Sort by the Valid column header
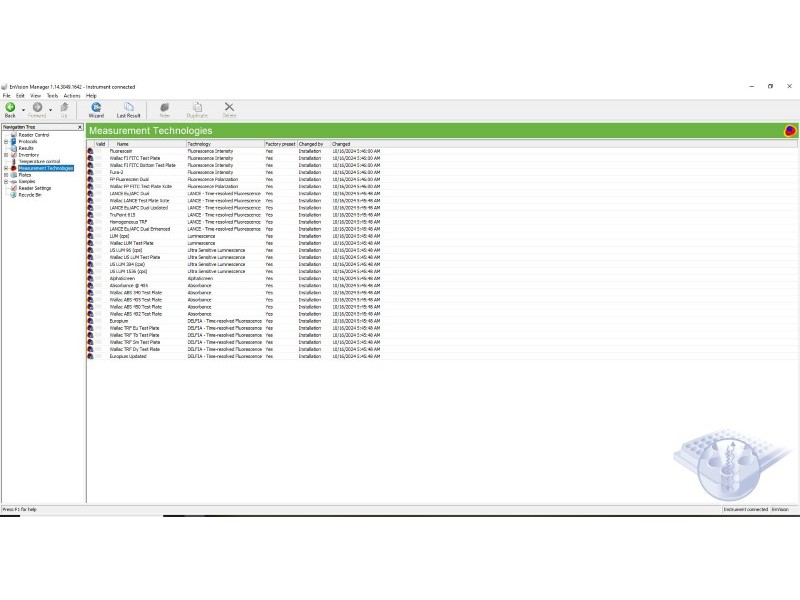 coord(101,144)
